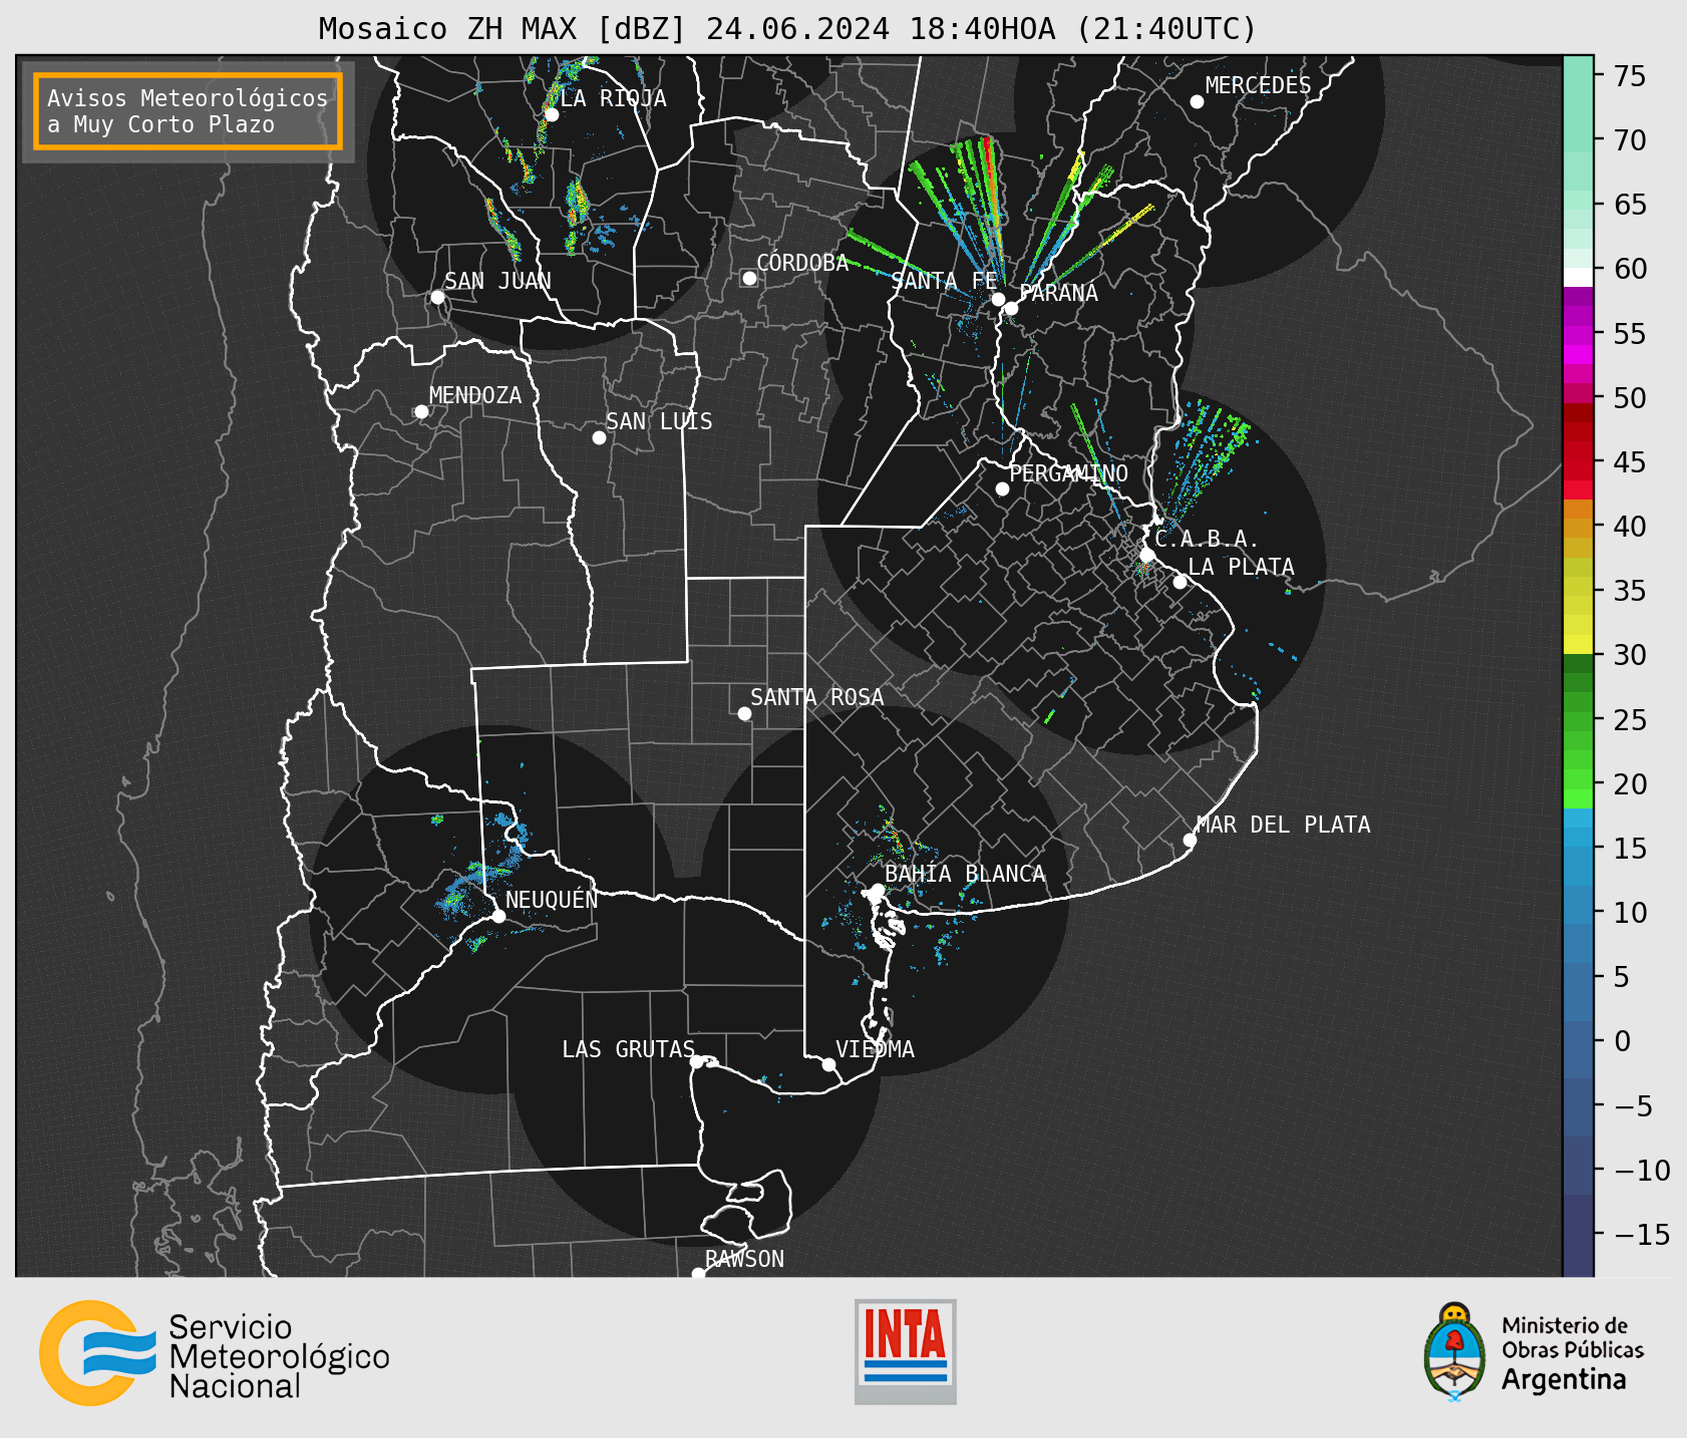The width and height of the screenshot is (1687, 1438).
Task: Select the Mercedes city dot
Action: point(1196,102)
